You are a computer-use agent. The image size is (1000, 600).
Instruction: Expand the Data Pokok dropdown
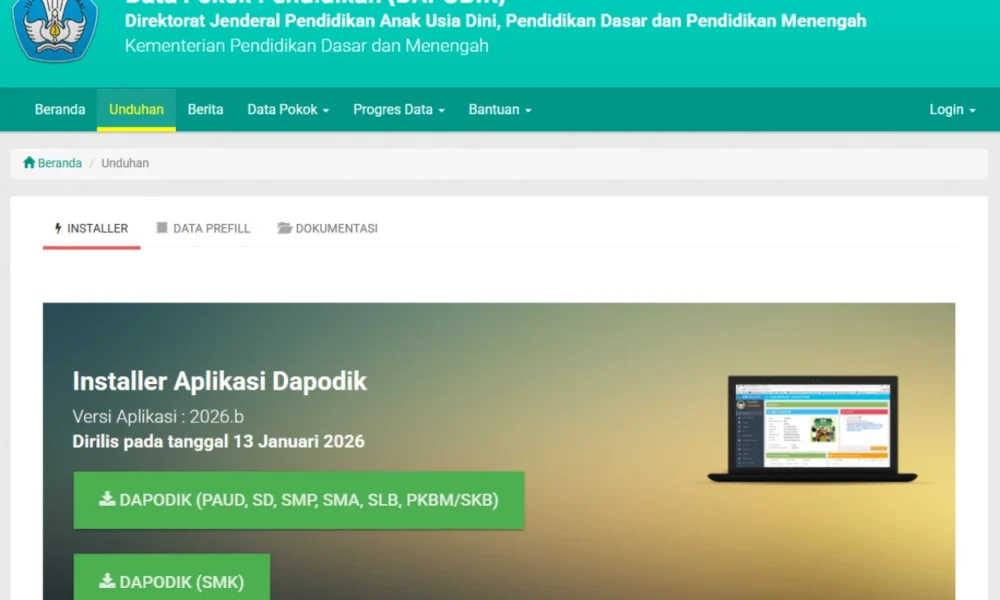point(288,110)
